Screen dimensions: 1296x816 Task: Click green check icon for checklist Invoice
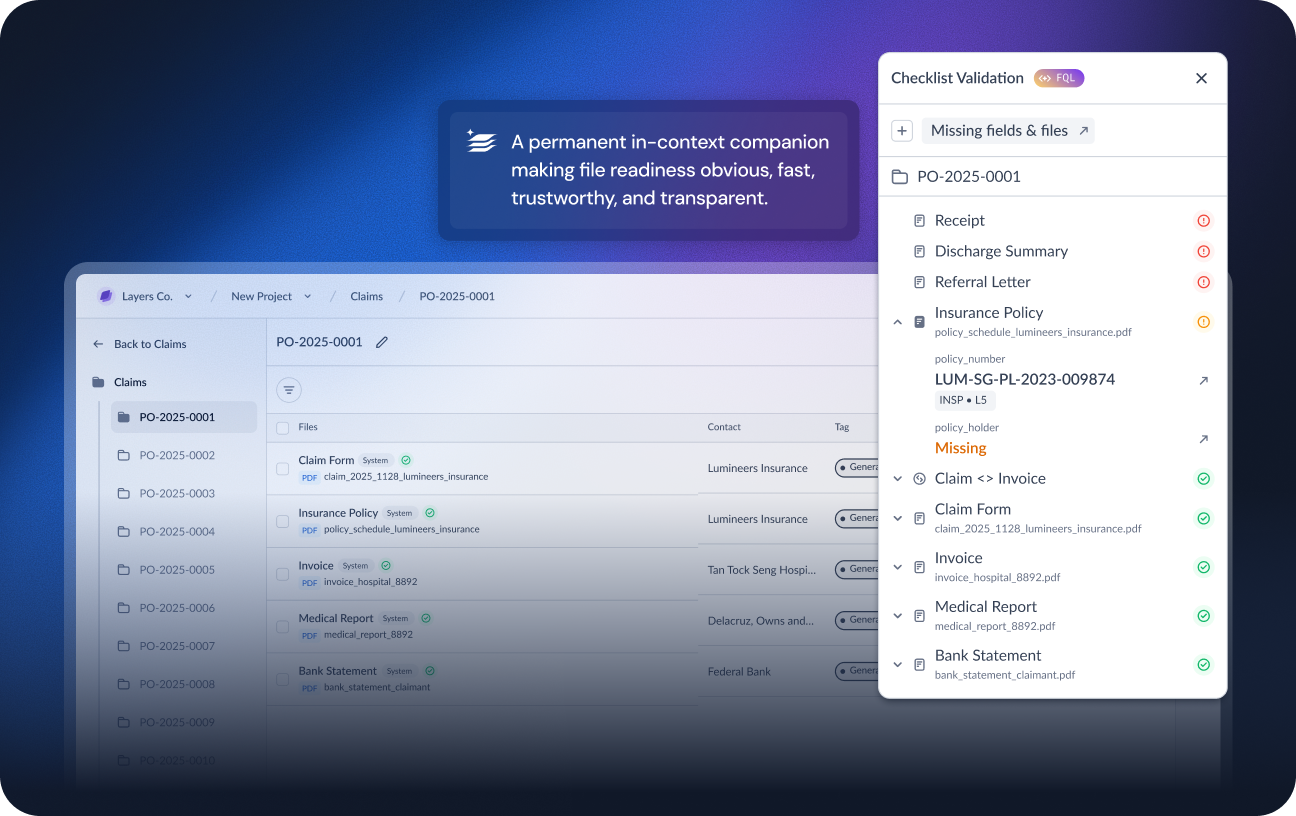tap(1204, 567)
